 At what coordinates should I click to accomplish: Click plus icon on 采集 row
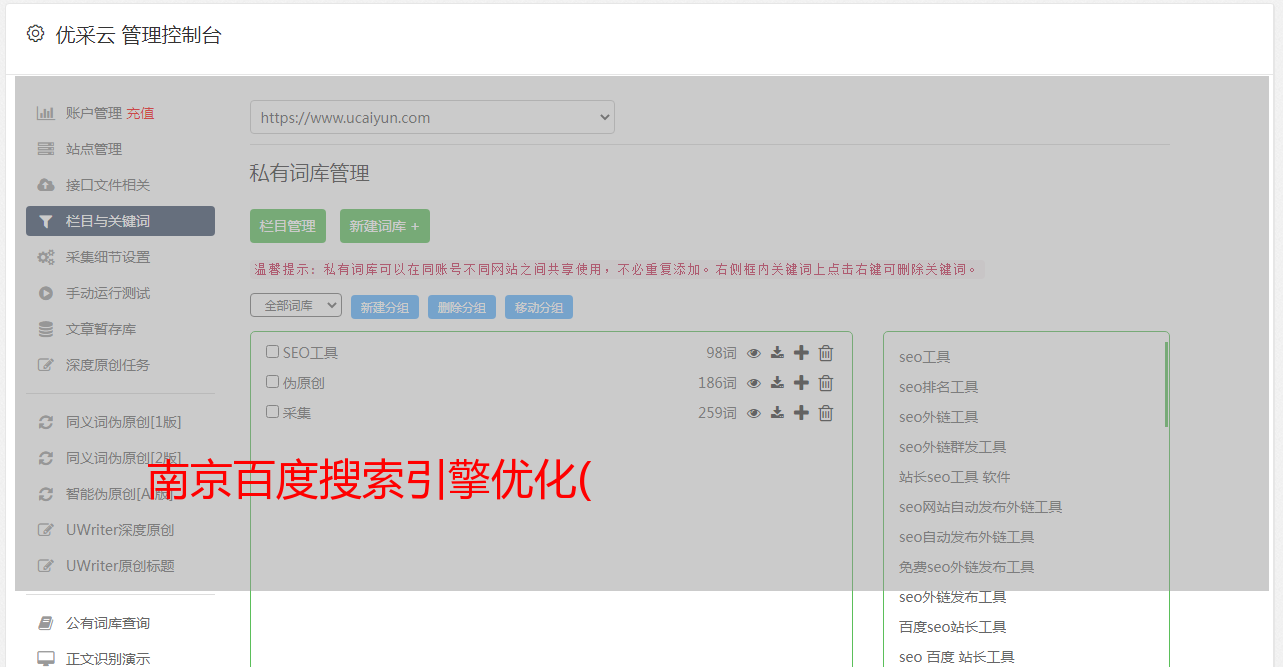[x=801, y=413]
